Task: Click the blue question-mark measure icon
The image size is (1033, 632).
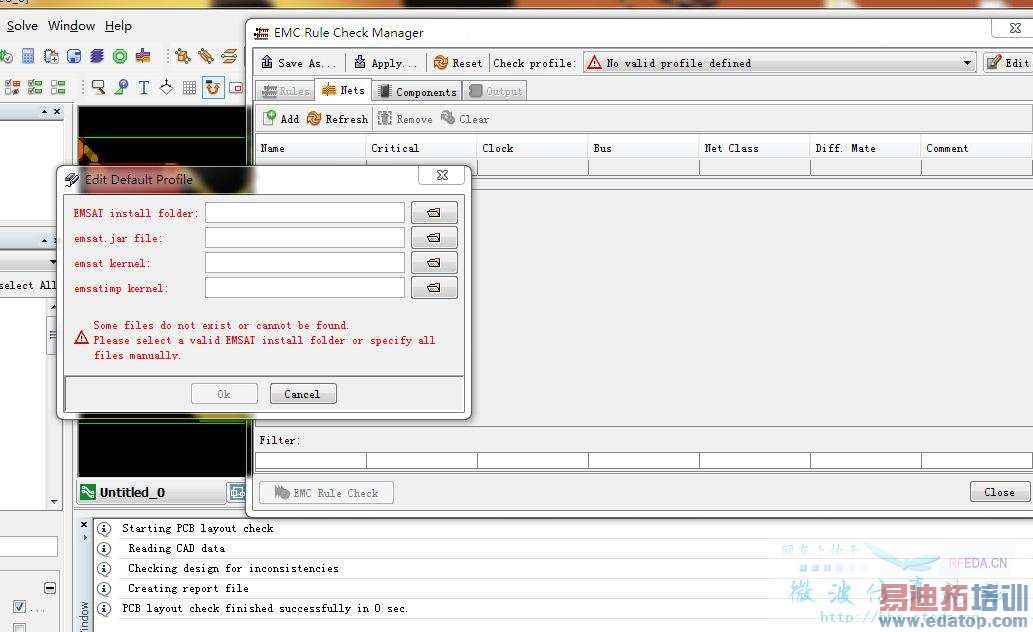Action: (121, 87)
